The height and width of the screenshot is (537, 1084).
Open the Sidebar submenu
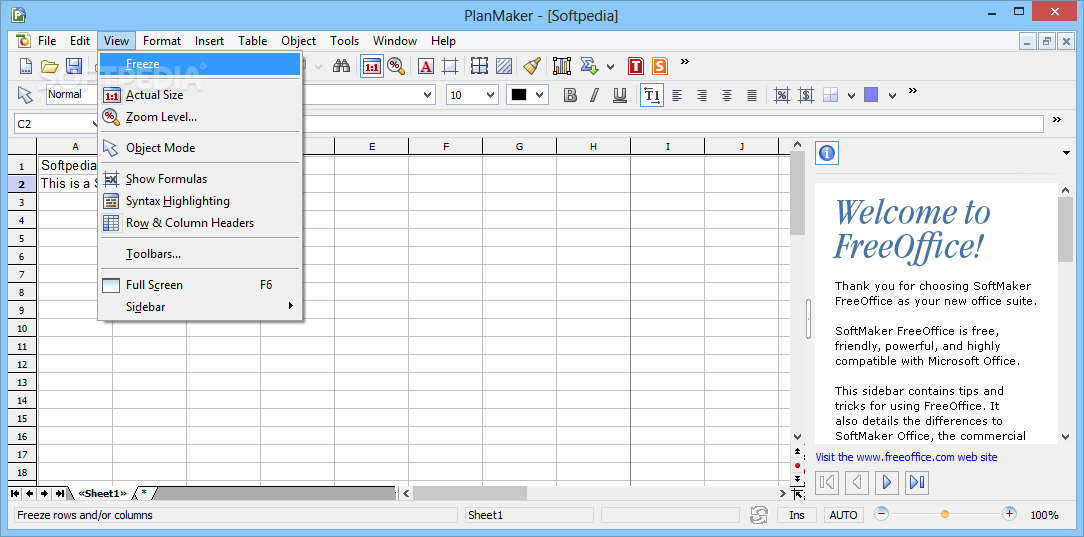(x=200, y=306)
